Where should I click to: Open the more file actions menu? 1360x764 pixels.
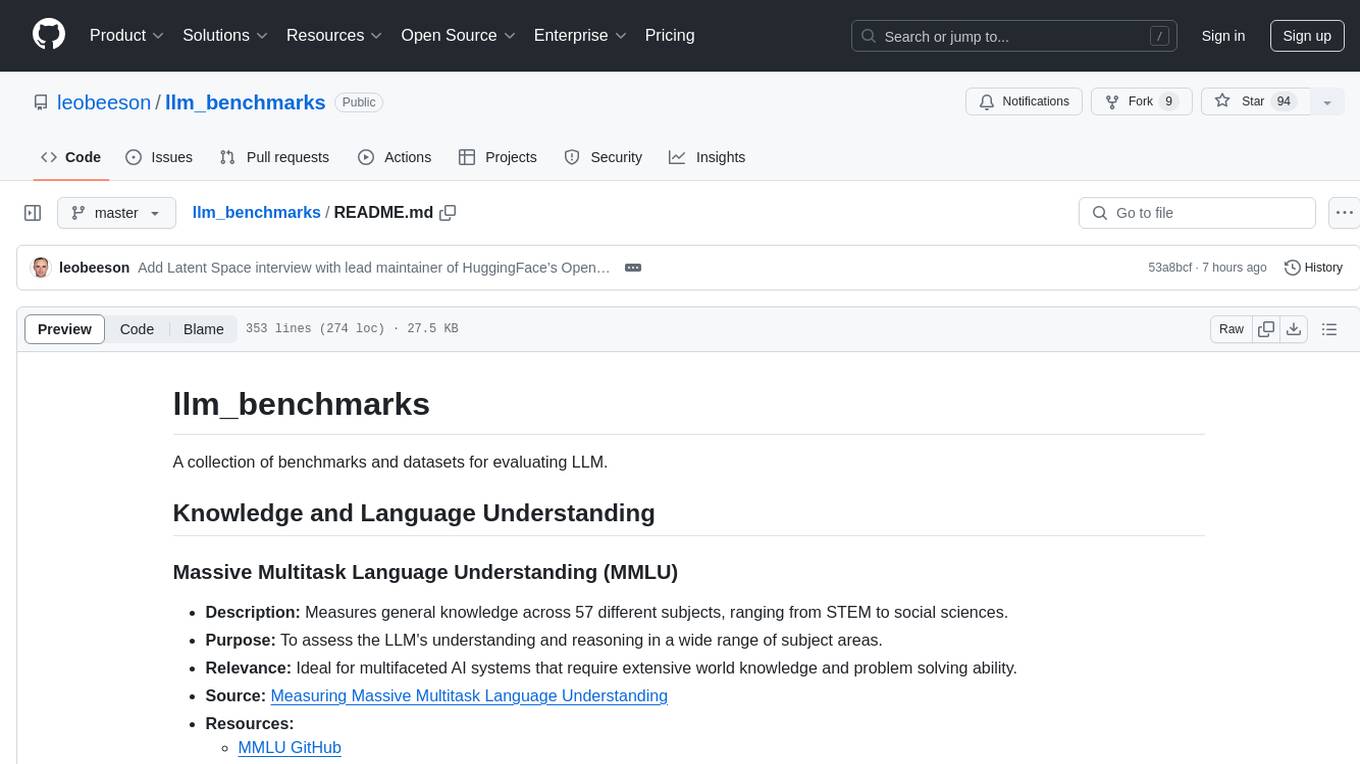coord(1344,213)
